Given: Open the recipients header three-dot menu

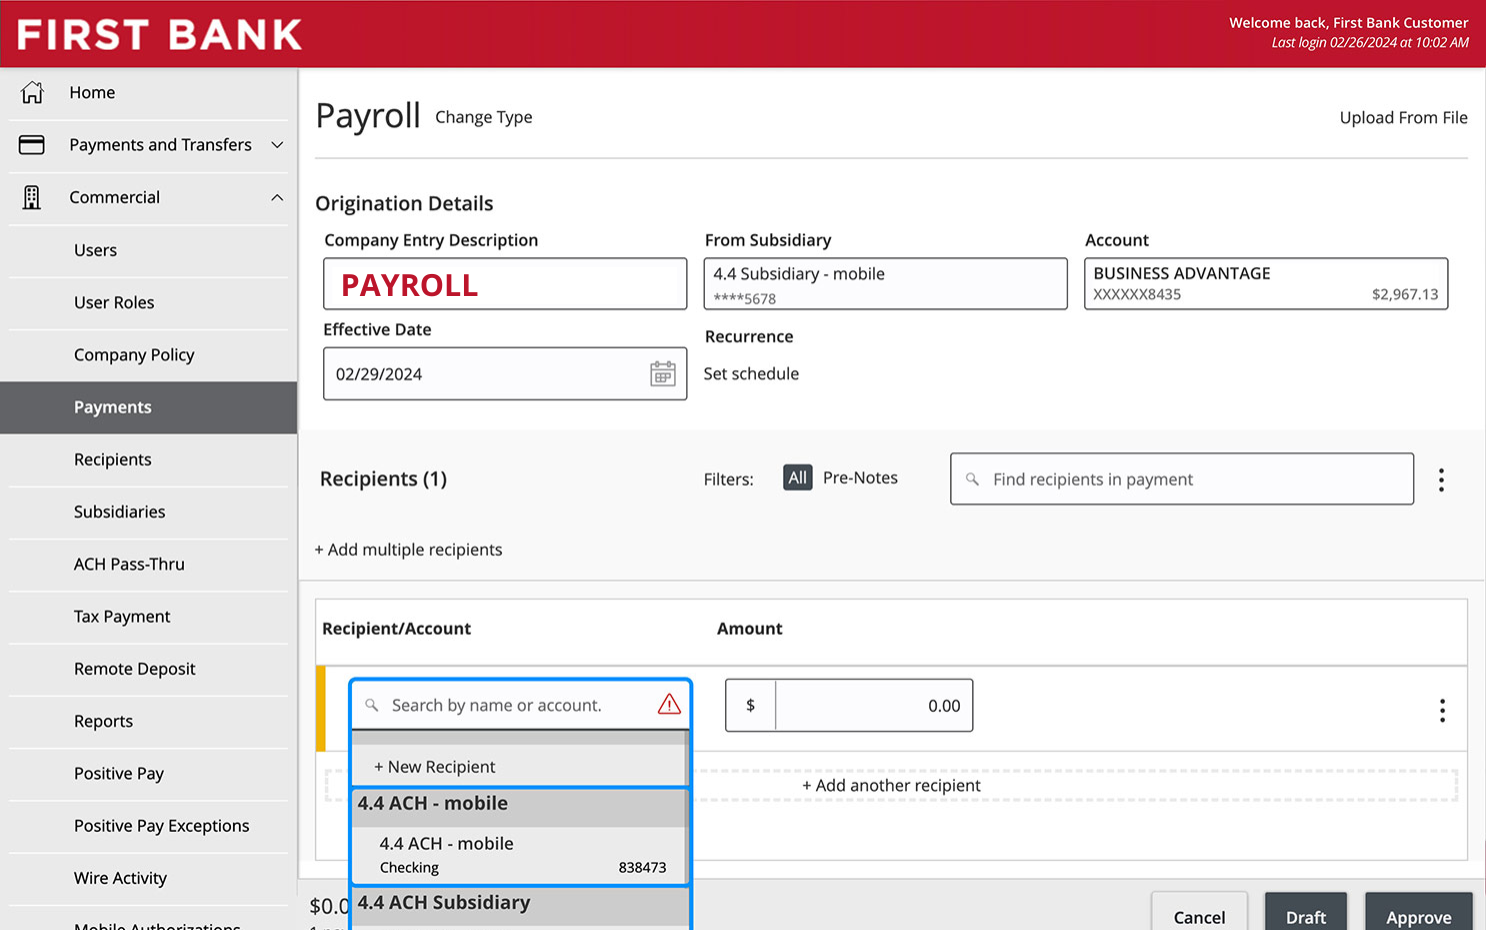Looking at the screenshot, I should [1441, 480].
